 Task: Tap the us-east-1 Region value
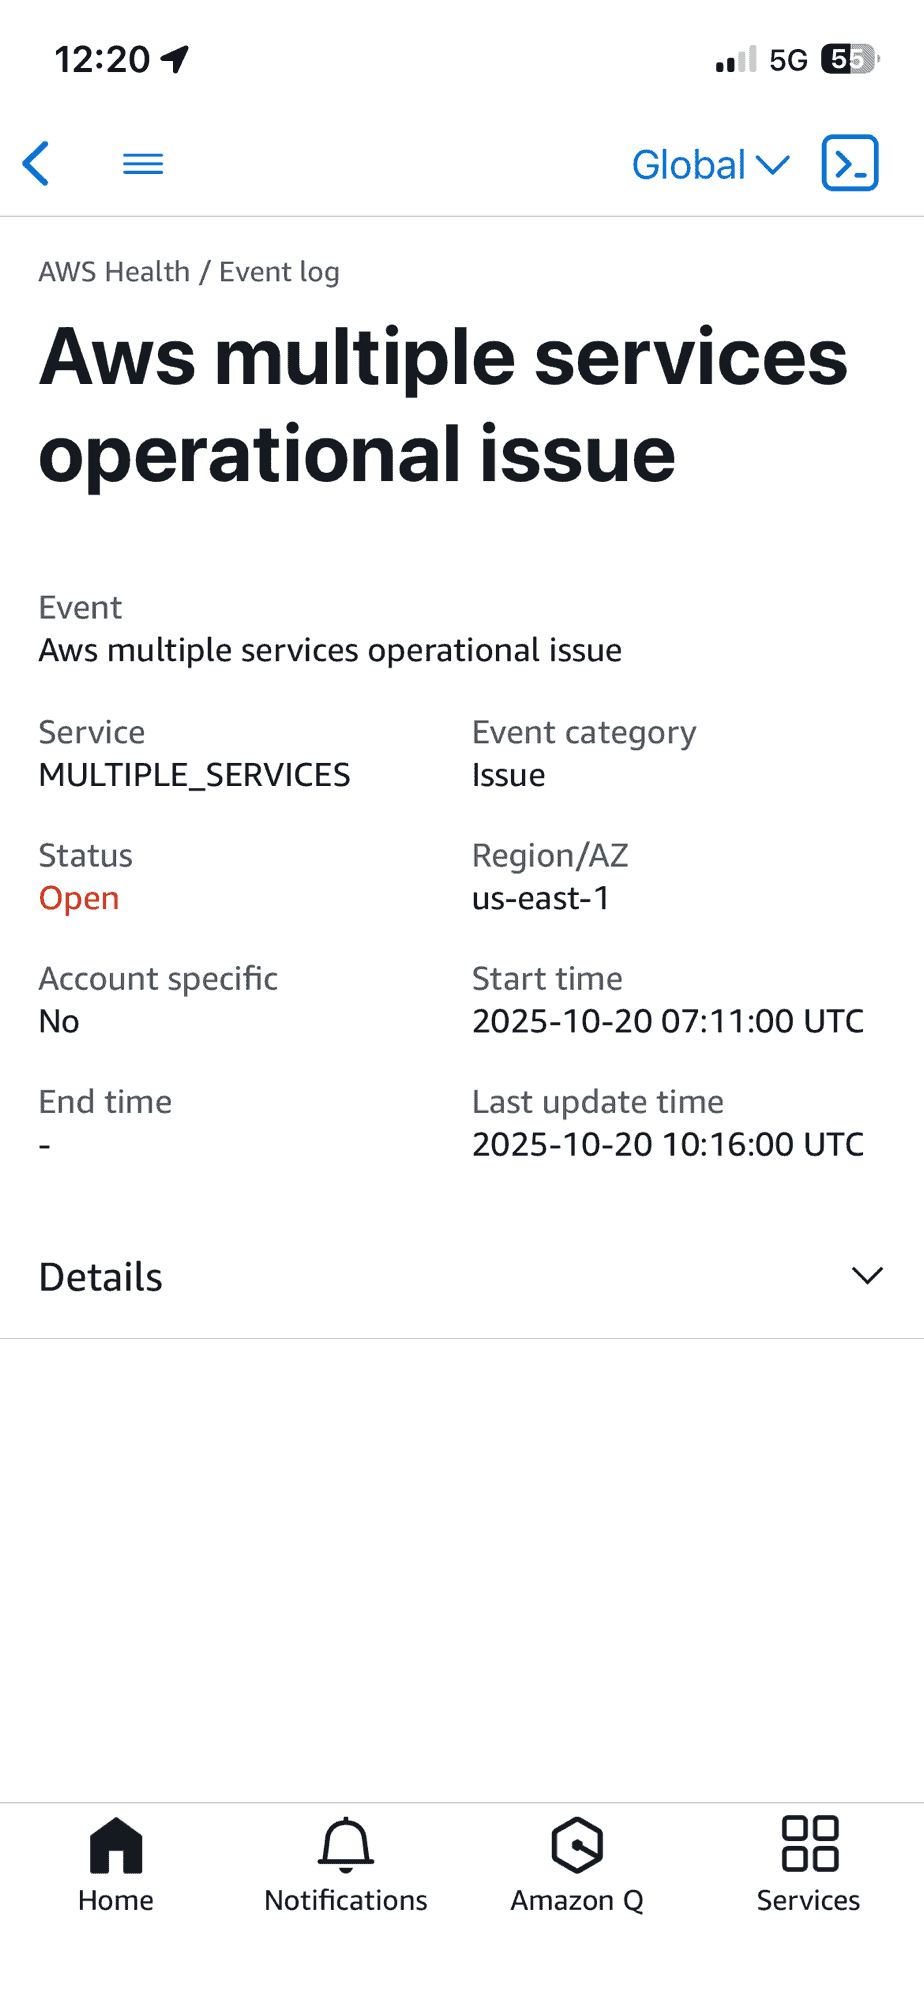click(541, 898)
